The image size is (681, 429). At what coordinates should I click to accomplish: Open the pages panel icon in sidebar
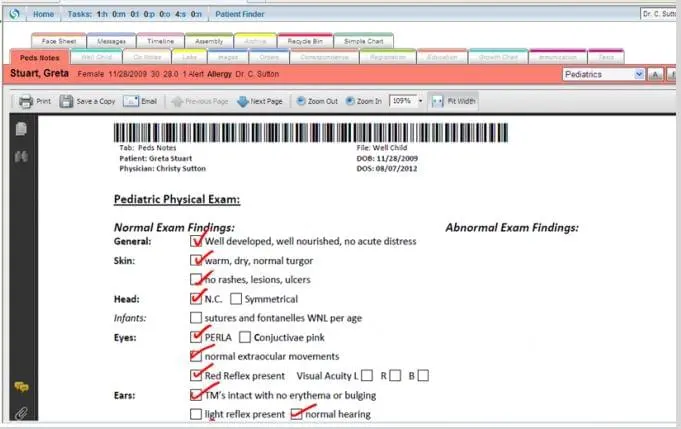21,129
